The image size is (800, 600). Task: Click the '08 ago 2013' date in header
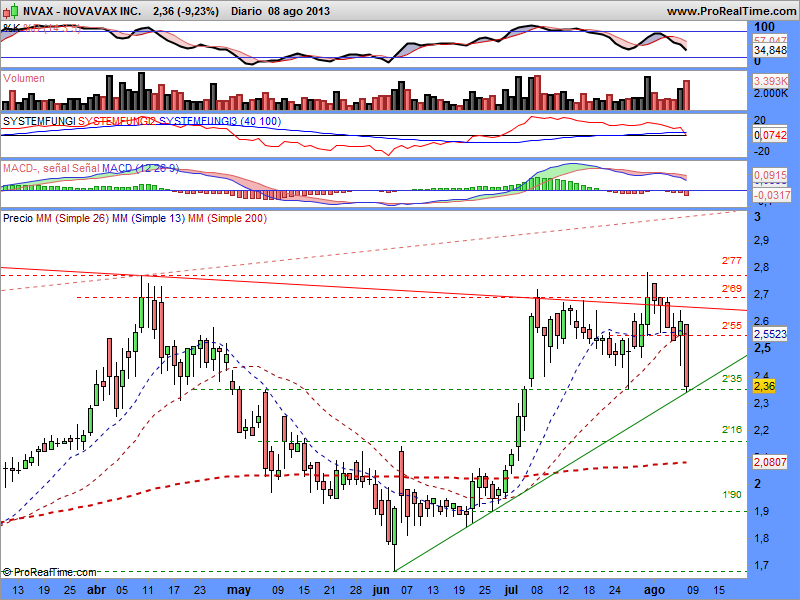tap(299, 11)
